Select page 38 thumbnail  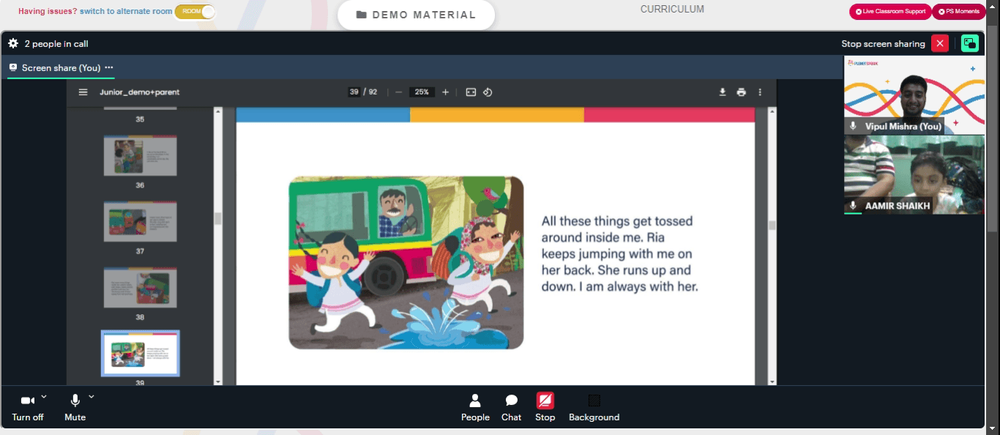coord(140,288)
